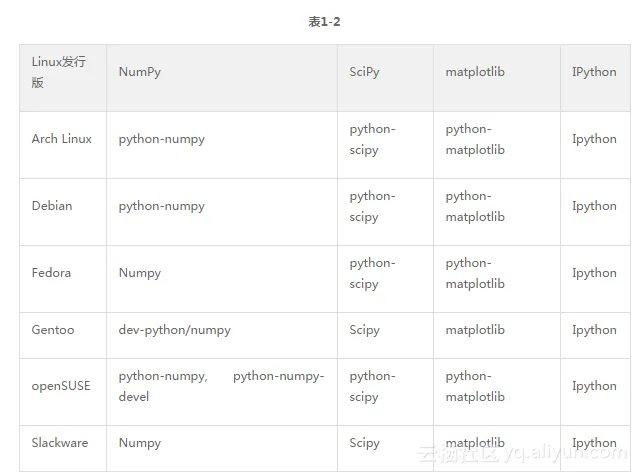This screenshot has height=474, width=638.
Task: Click python-matplotlib in the Debian row
Action: click(x=475, y=206)
